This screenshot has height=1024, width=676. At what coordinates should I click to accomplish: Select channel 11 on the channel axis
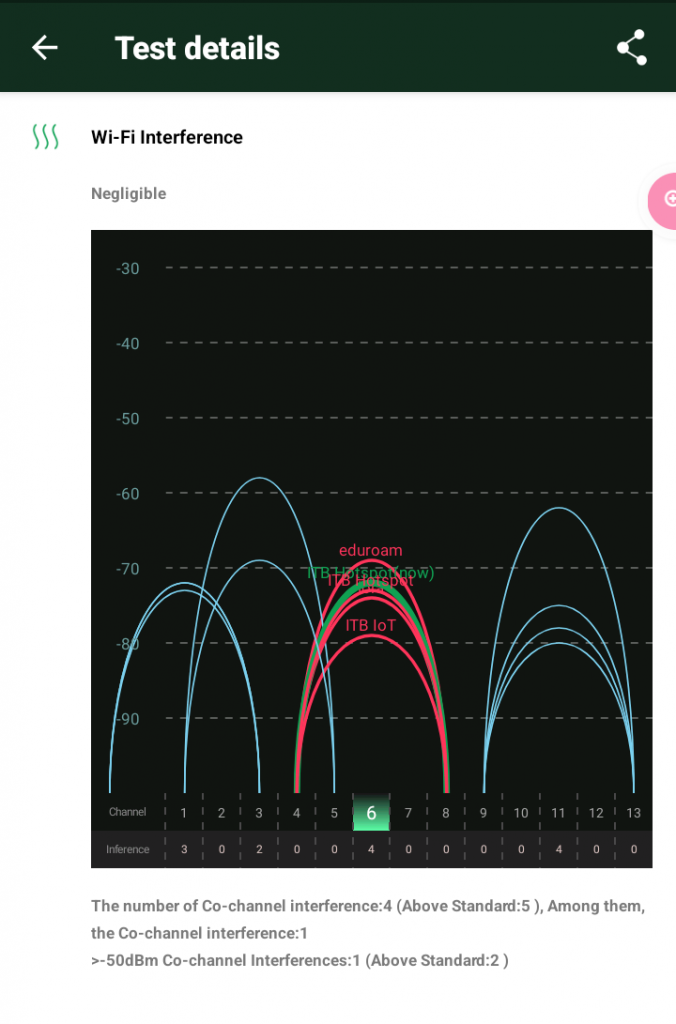click(x=558, y=813)
